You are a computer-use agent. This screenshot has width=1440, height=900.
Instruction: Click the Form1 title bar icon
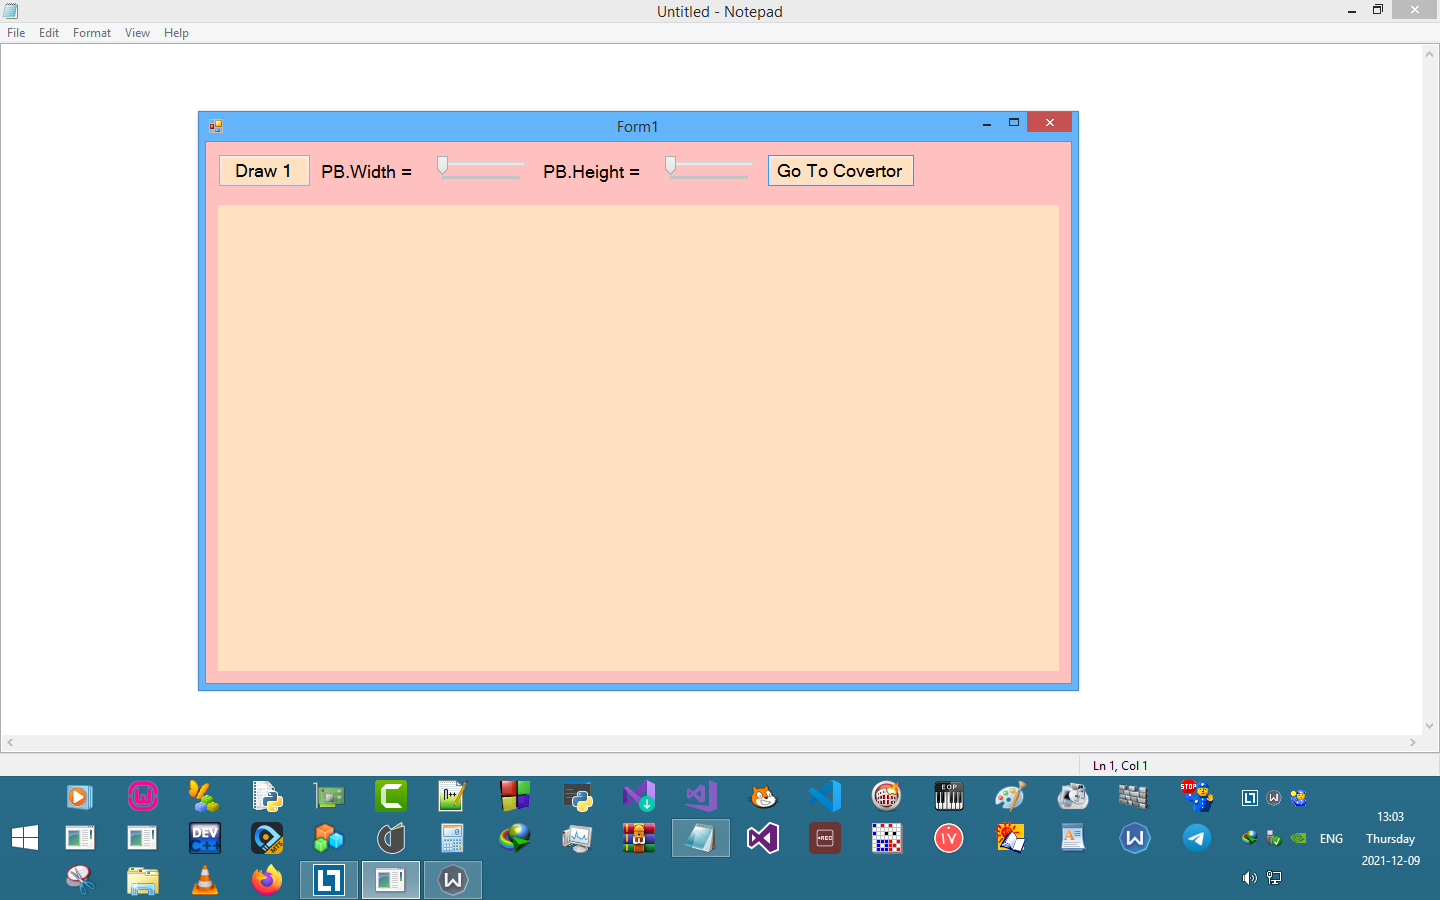pos(216,126)
